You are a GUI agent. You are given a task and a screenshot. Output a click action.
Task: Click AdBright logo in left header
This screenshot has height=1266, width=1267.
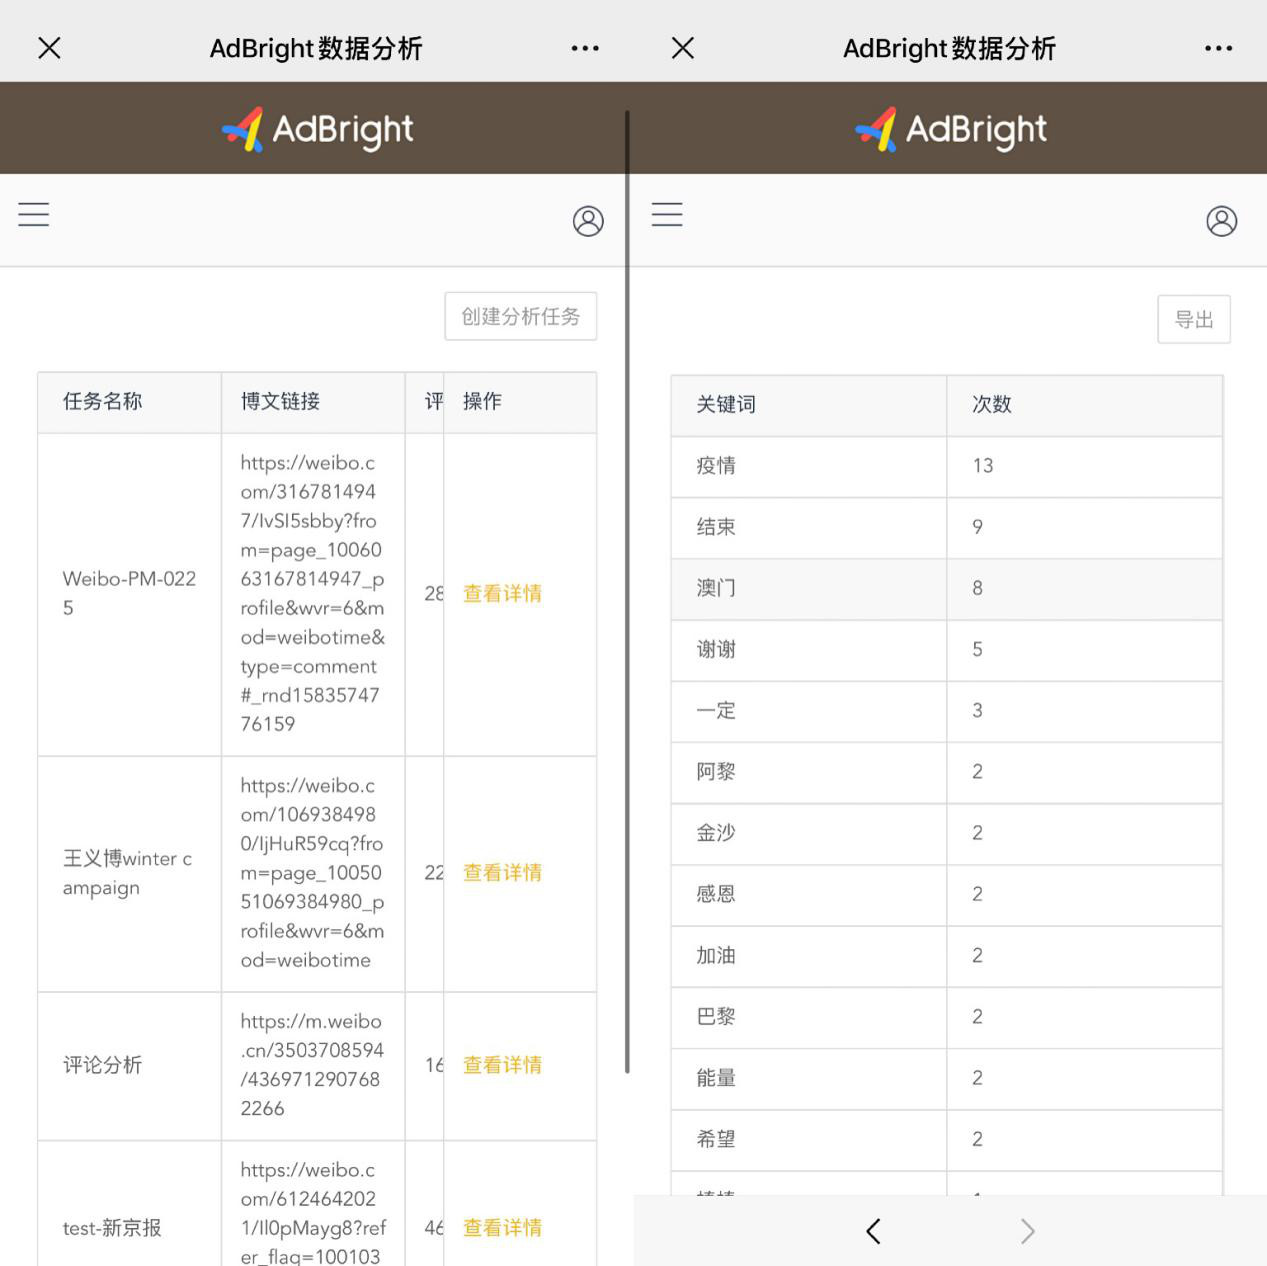pyautogui.click(x=317, y=129)
